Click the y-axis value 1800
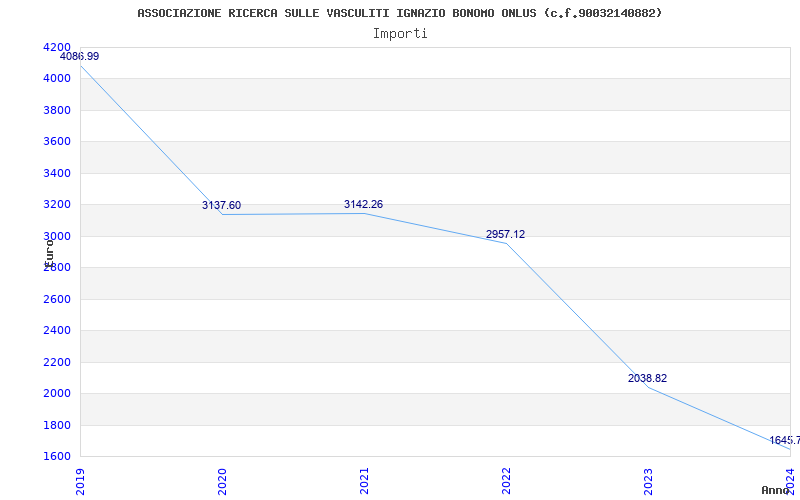800x500 pixels. tap(57, 425)
